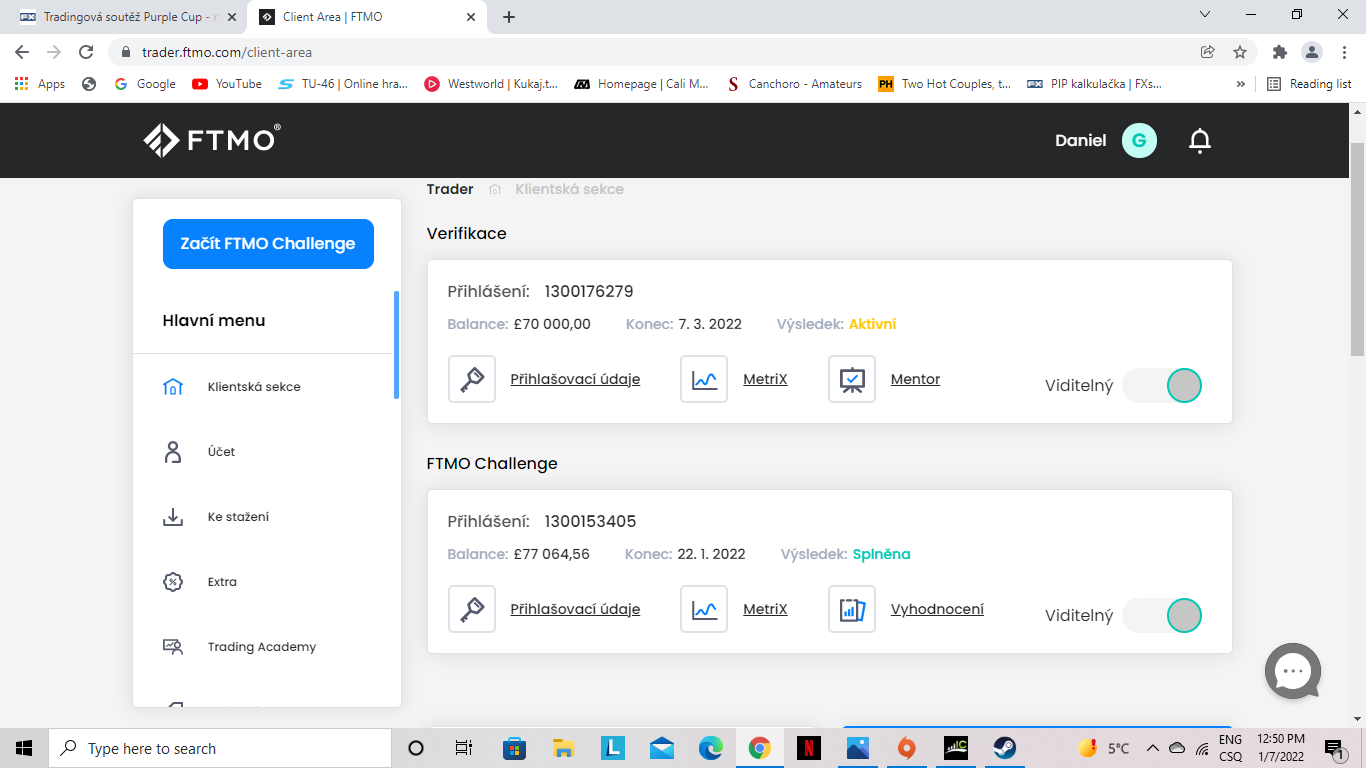This screenshot has width=1366, height=768.
Task: Open the Reading list
Action: point(1309,84)
